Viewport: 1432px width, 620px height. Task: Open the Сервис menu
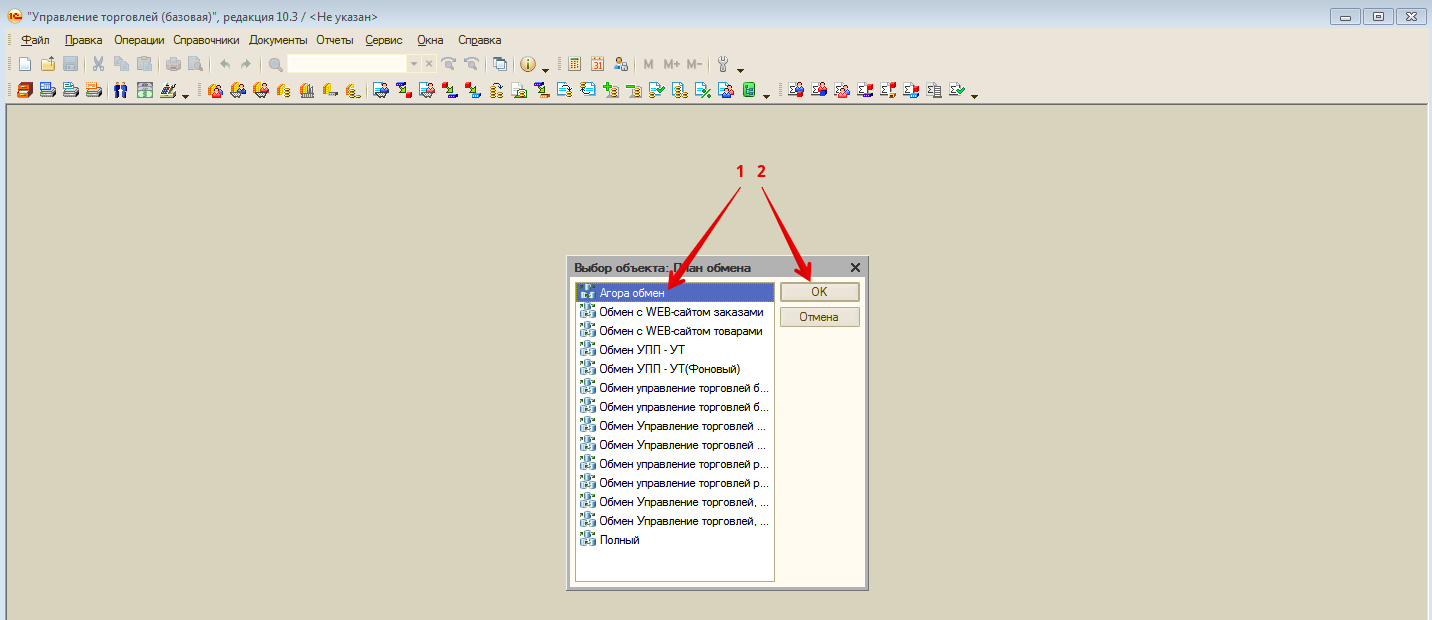click(x=384, y=40)
